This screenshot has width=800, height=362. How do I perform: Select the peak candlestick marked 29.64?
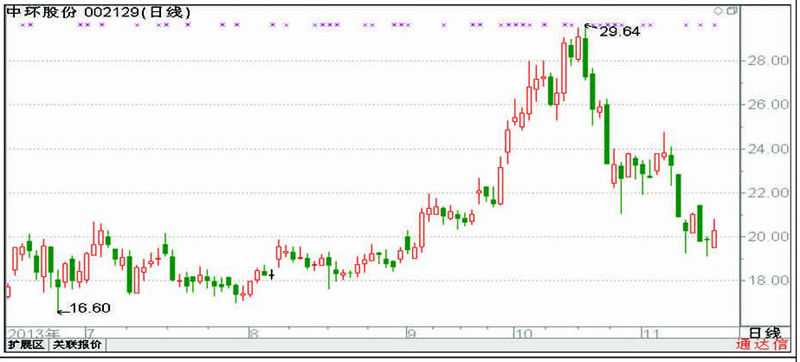pos(585,53)
